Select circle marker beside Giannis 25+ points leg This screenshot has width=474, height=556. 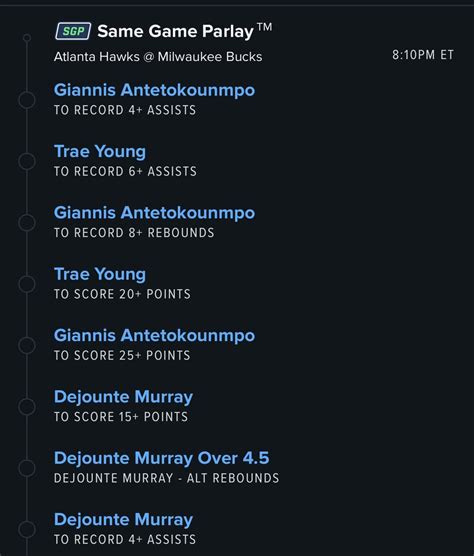(27, 345)
